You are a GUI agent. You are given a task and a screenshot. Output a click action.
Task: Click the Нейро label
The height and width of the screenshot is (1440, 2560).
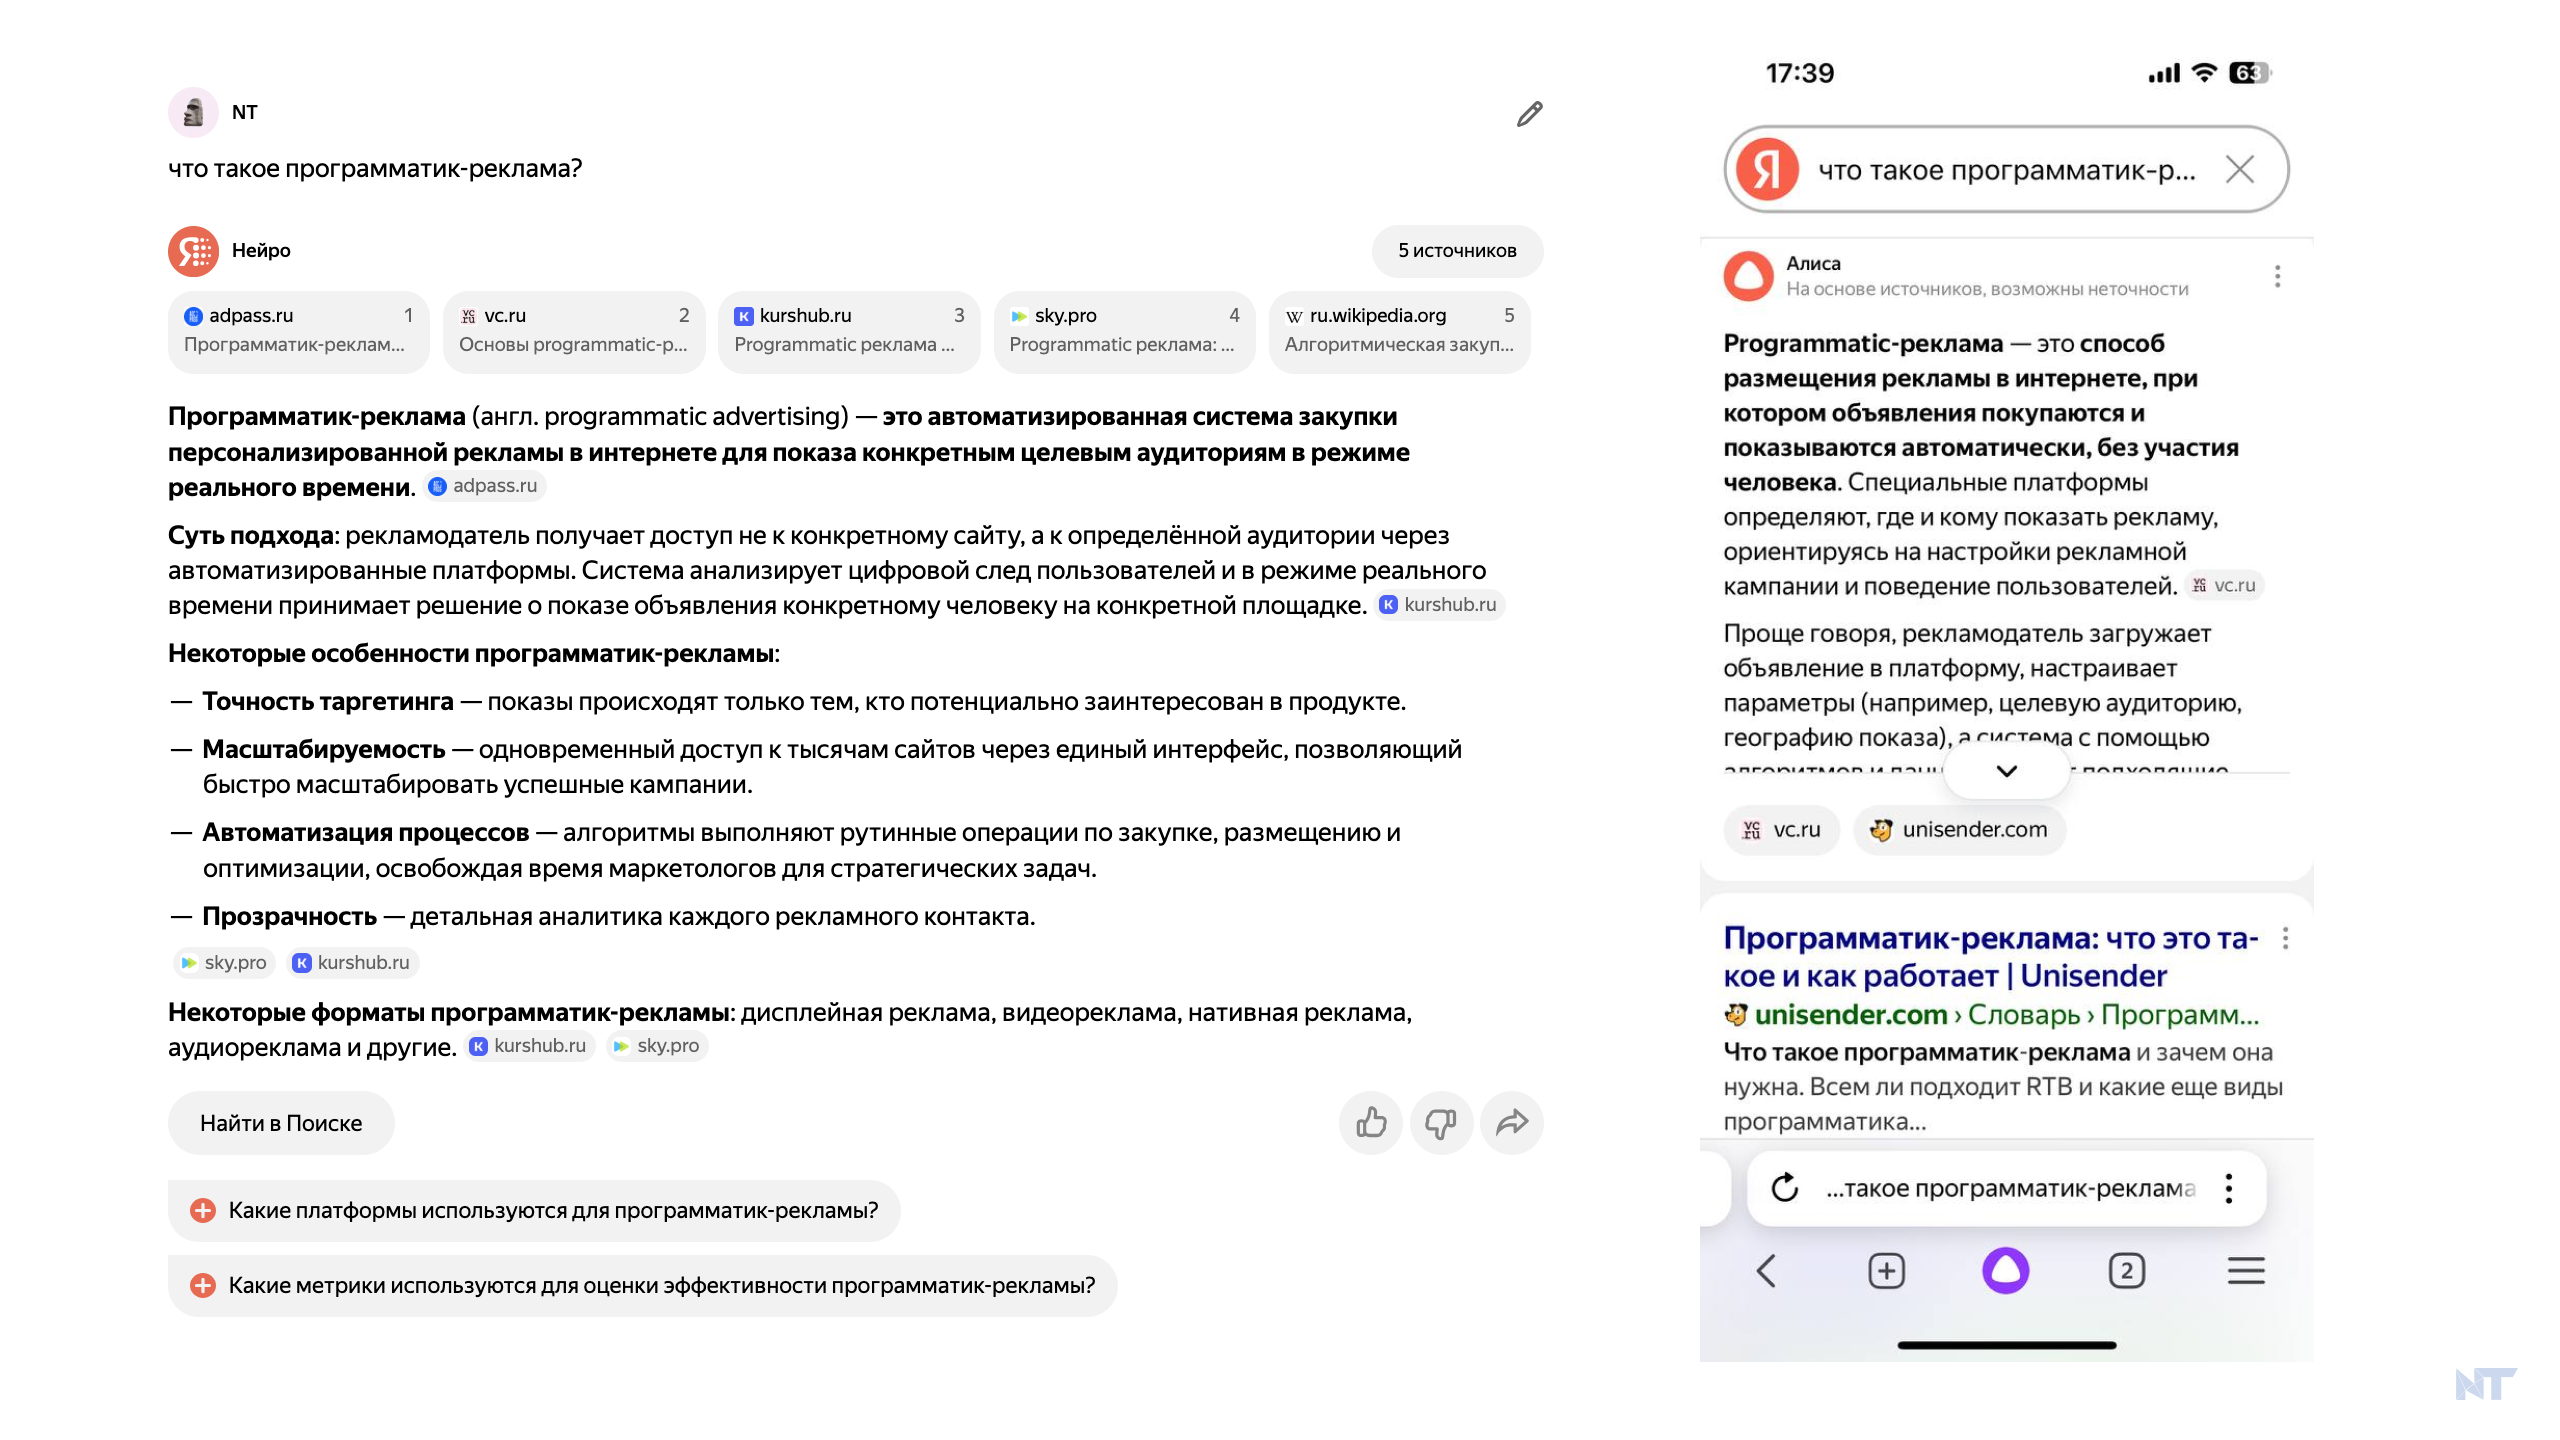click(261, 251)
